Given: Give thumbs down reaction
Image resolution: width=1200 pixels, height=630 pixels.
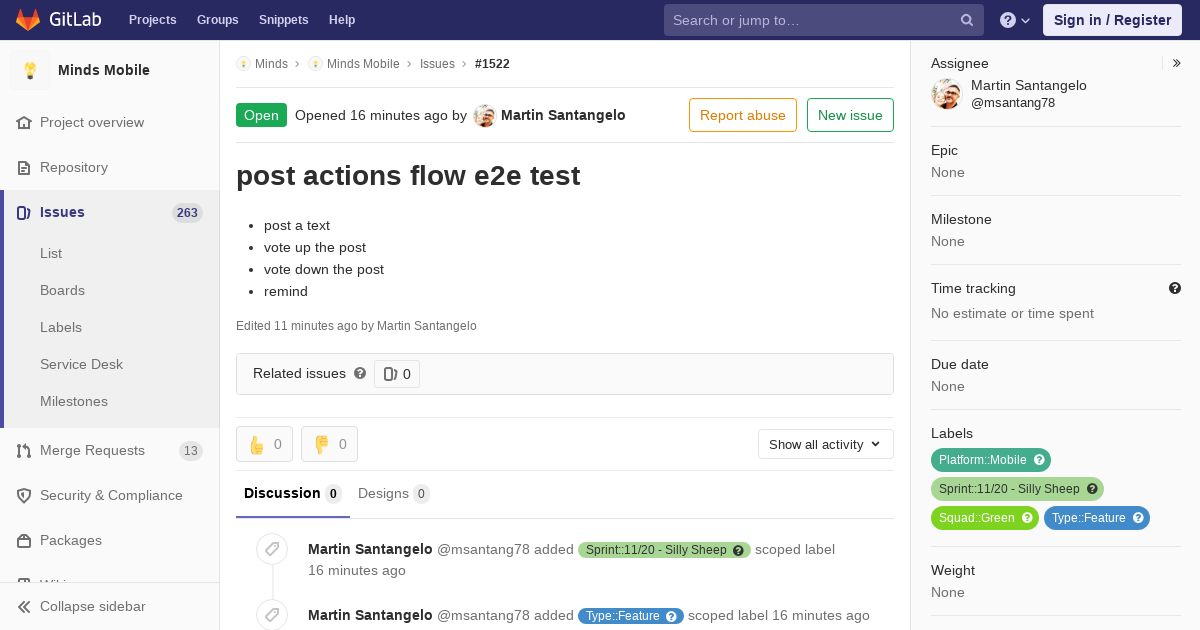Looking at the screenshot, I should (329, 444).
